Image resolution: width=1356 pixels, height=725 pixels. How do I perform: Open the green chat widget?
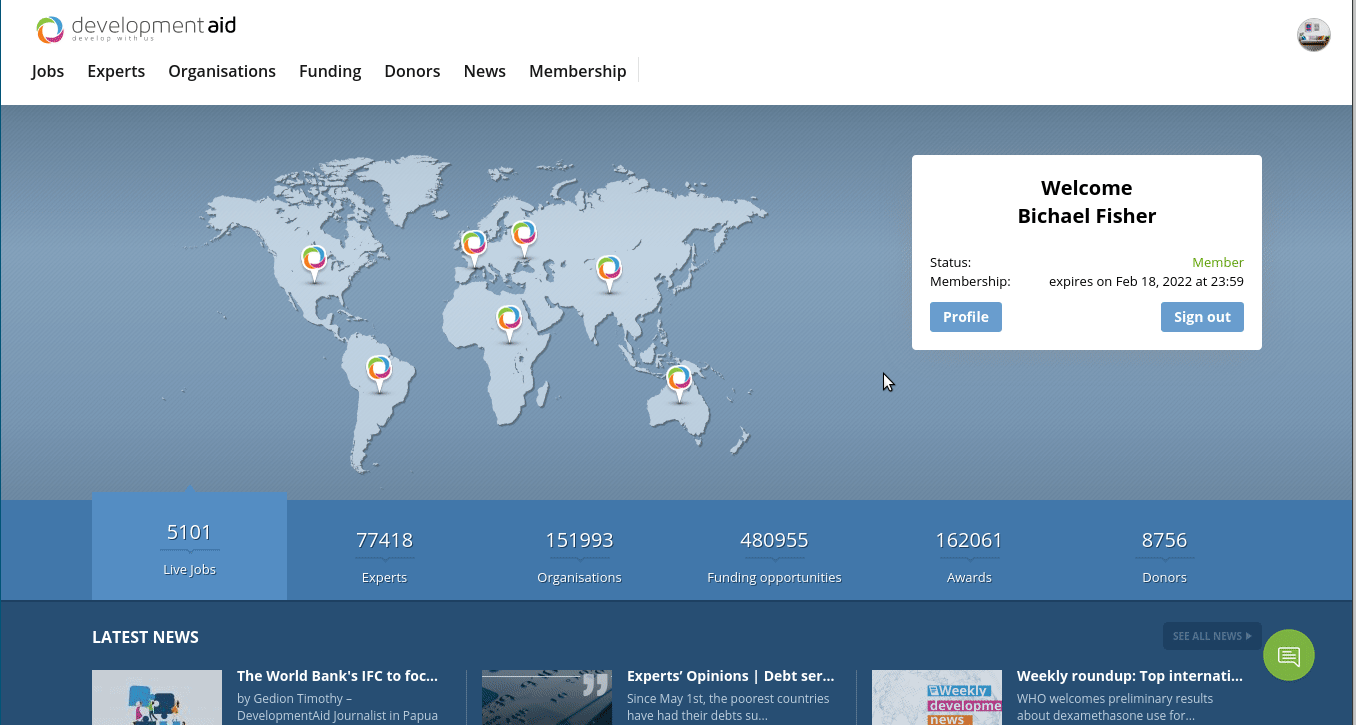tap(1289, 656)
